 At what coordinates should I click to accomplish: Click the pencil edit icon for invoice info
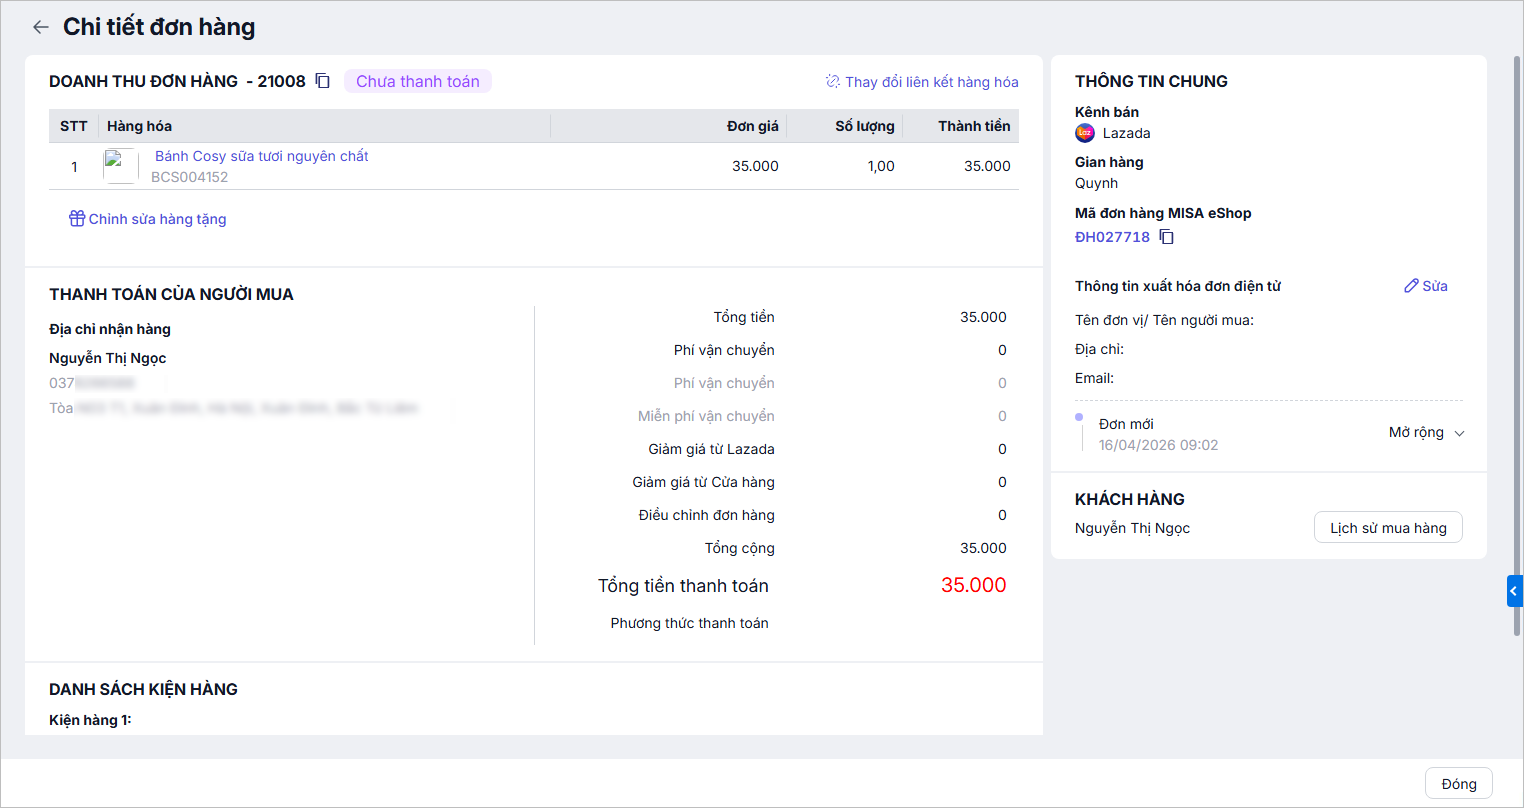pos(1411,286)
